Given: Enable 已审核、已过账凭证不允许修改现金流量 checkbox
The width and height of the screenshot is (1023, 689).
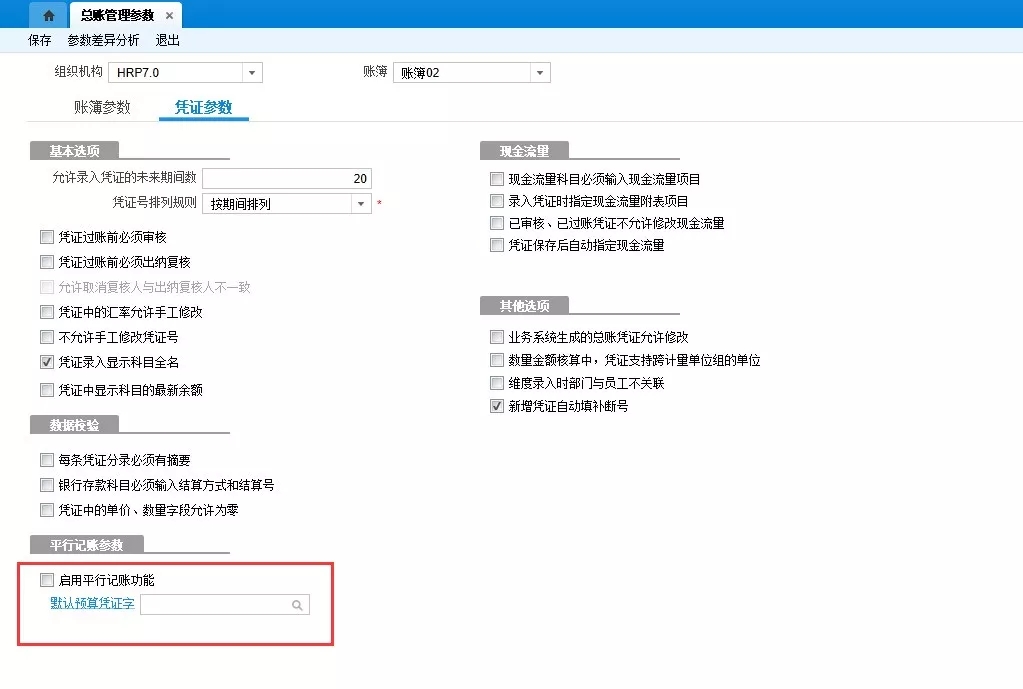Looking at the screenshot, I should tap(497, 223).
